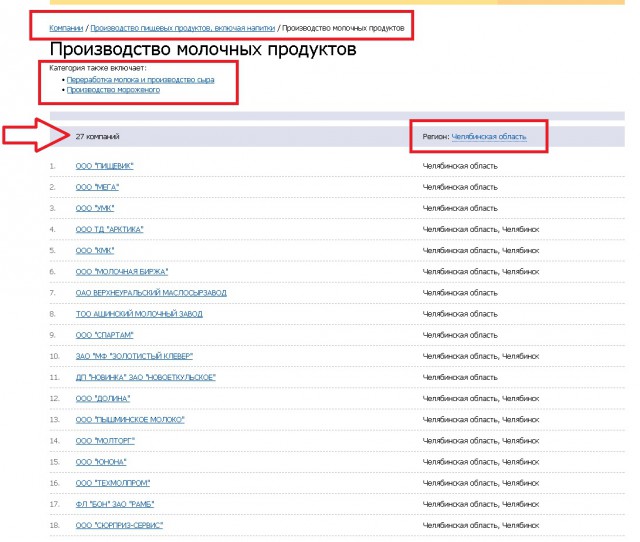
Task: Open ЗАО "МФ "ЗОЛОТИСТЫЙ КЛЕВЕР" link
Action: [134, 356]
